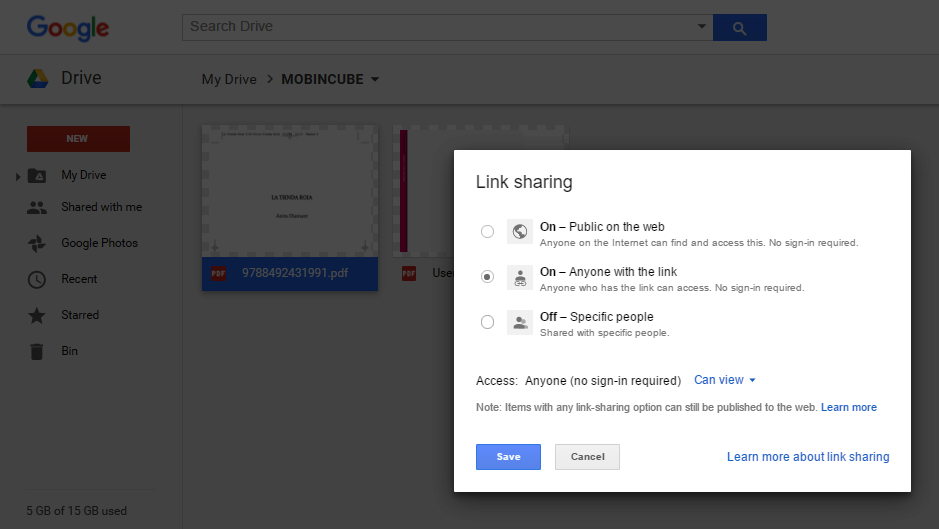Viewport: 939px width, 529px height.
Task: Click the PDF icon of the second file
Action: pos(409,274)
